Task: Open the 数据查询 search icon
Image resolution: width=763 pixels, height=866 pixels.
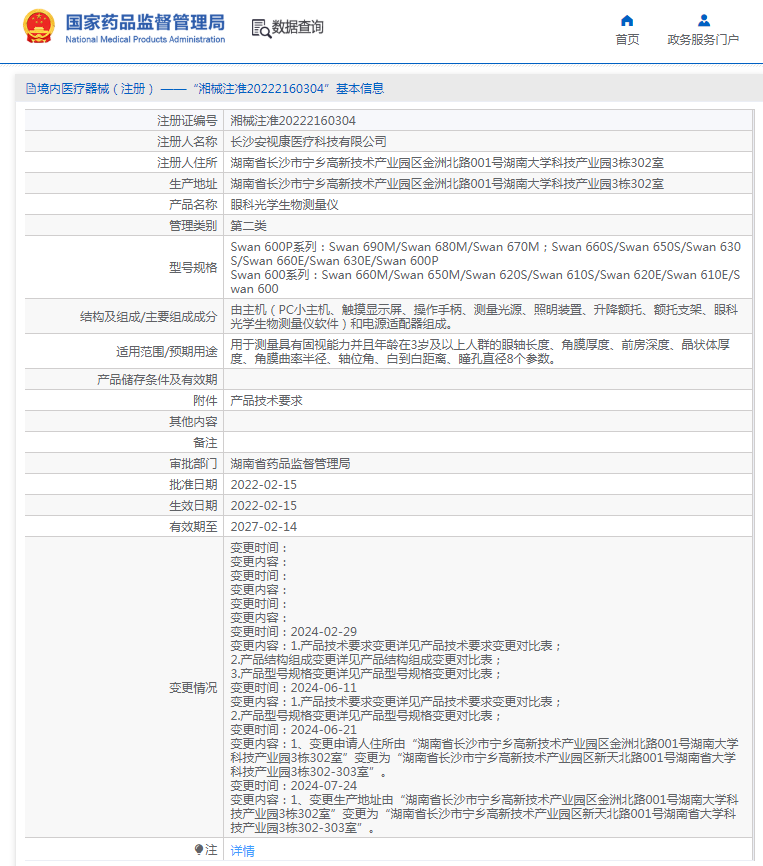Action: coord(261,28)
